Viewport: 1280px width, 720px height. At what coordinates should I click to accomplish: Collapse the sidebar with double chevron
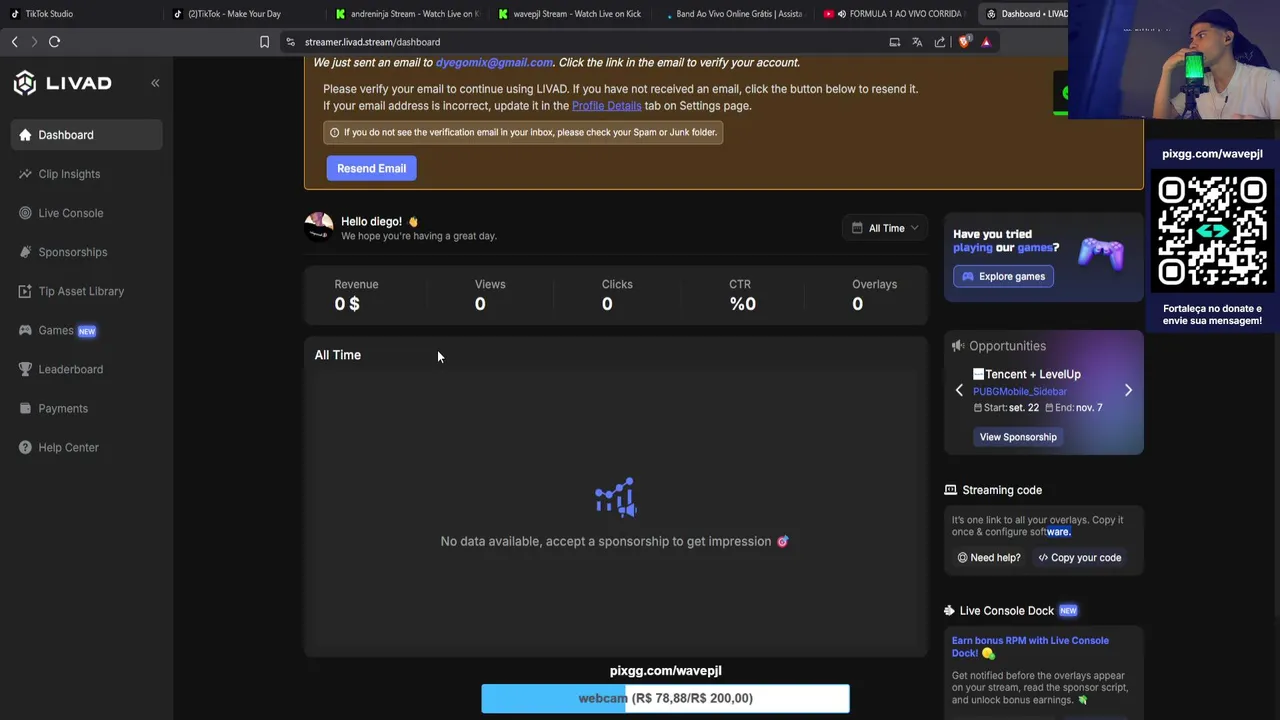(155, 83)
